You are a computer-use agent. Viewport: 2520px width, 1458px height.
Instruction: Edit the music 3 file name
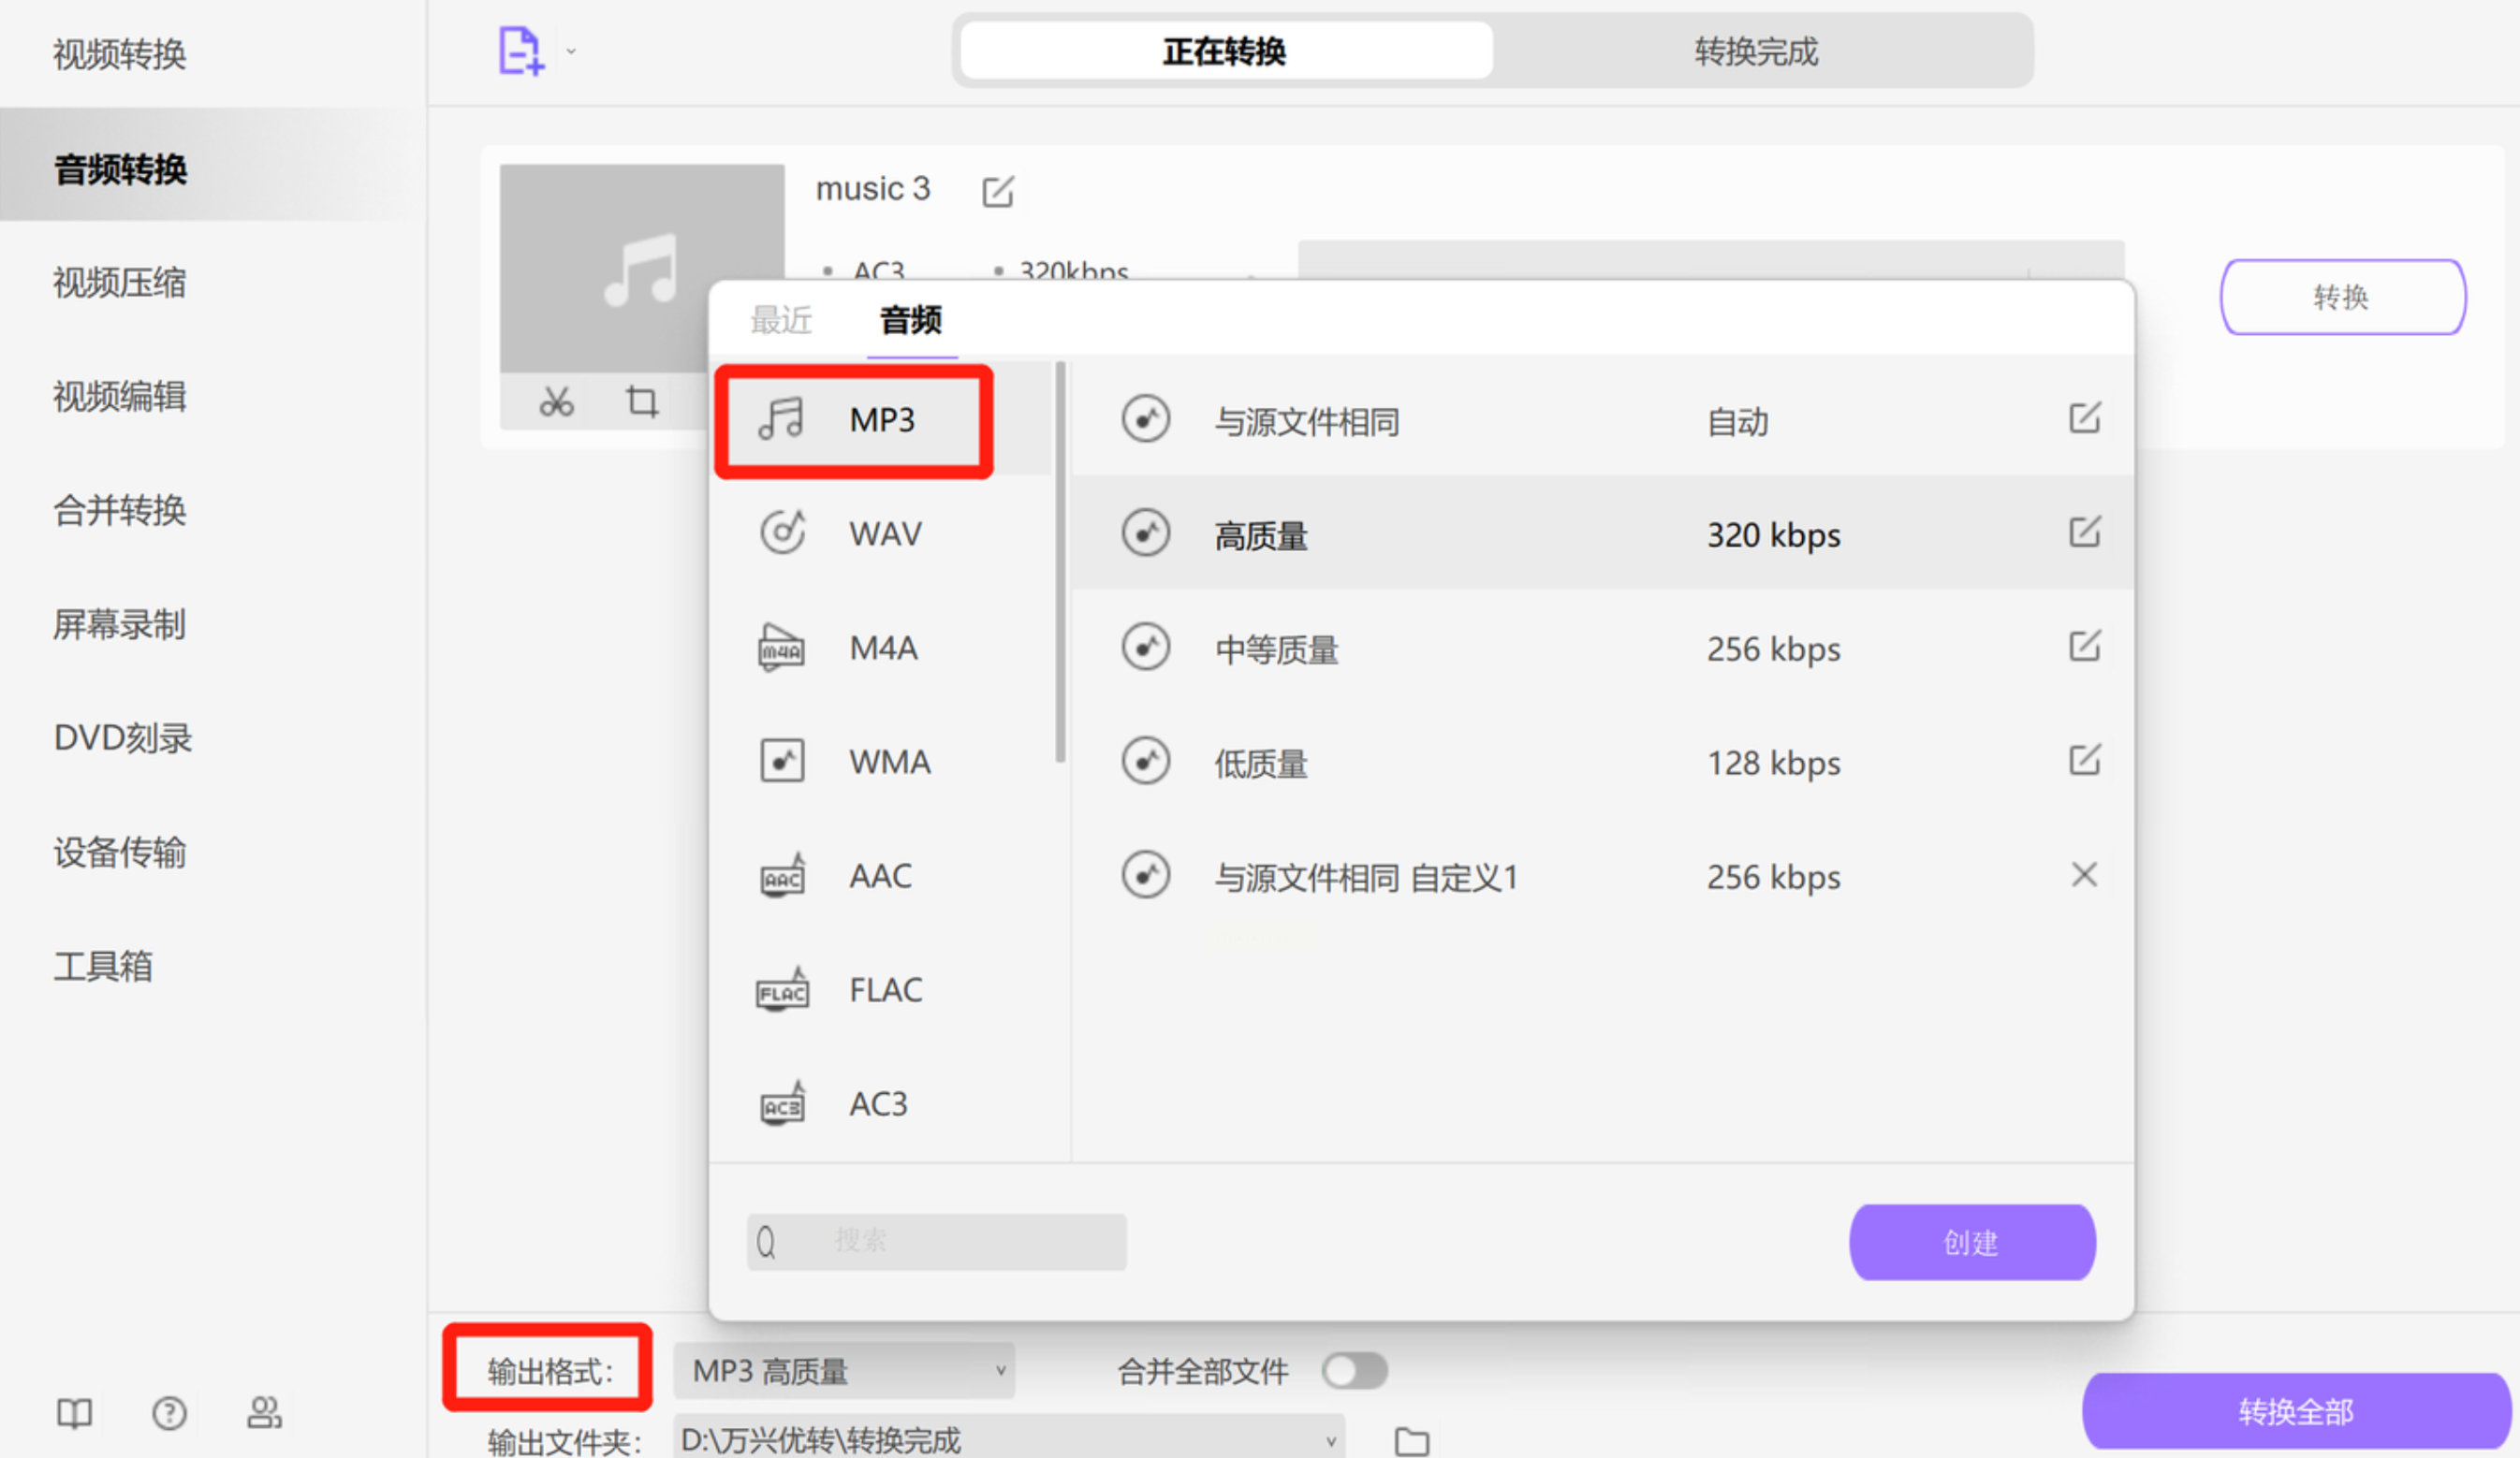[x=997, y=191]
